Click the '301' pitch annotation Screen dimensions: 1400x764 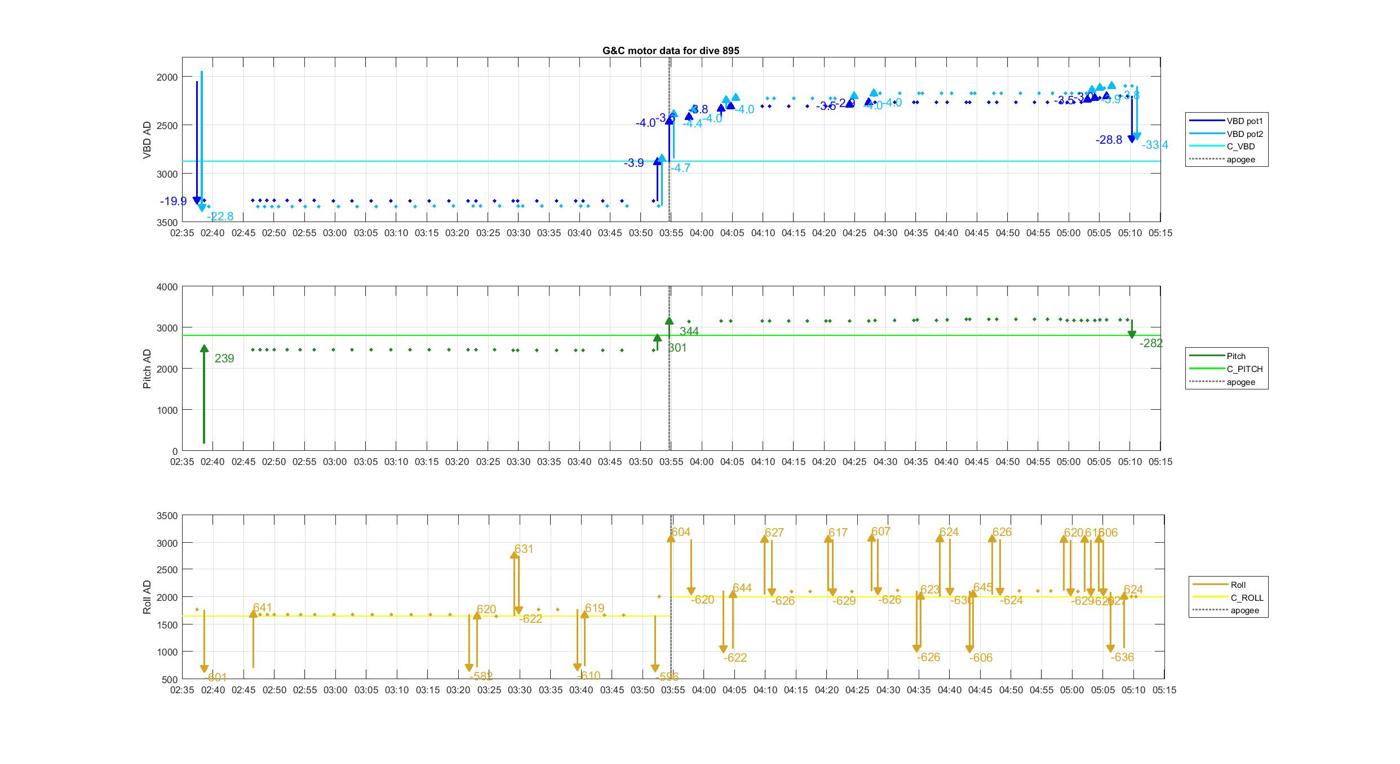677,348
